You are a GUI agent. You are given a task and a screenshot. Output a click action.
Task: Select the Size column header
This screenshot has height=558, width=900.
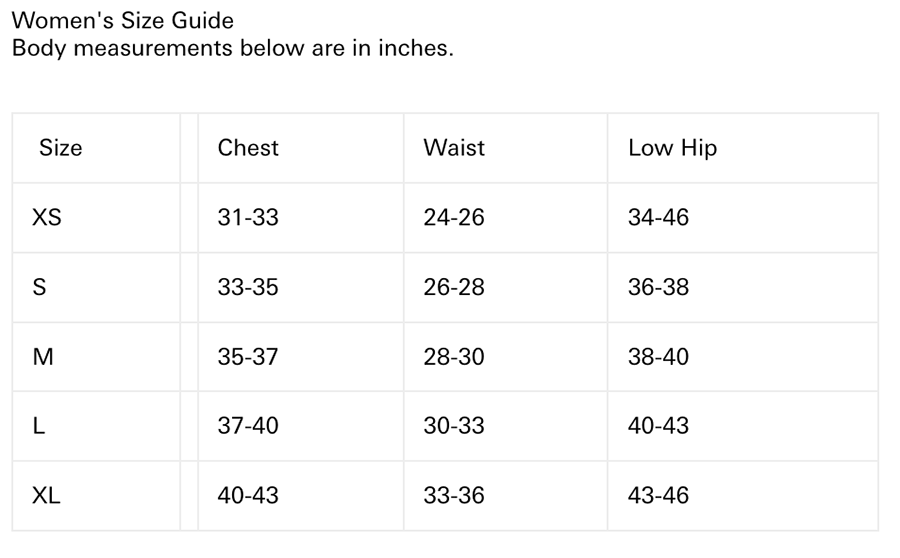(60, 148)
